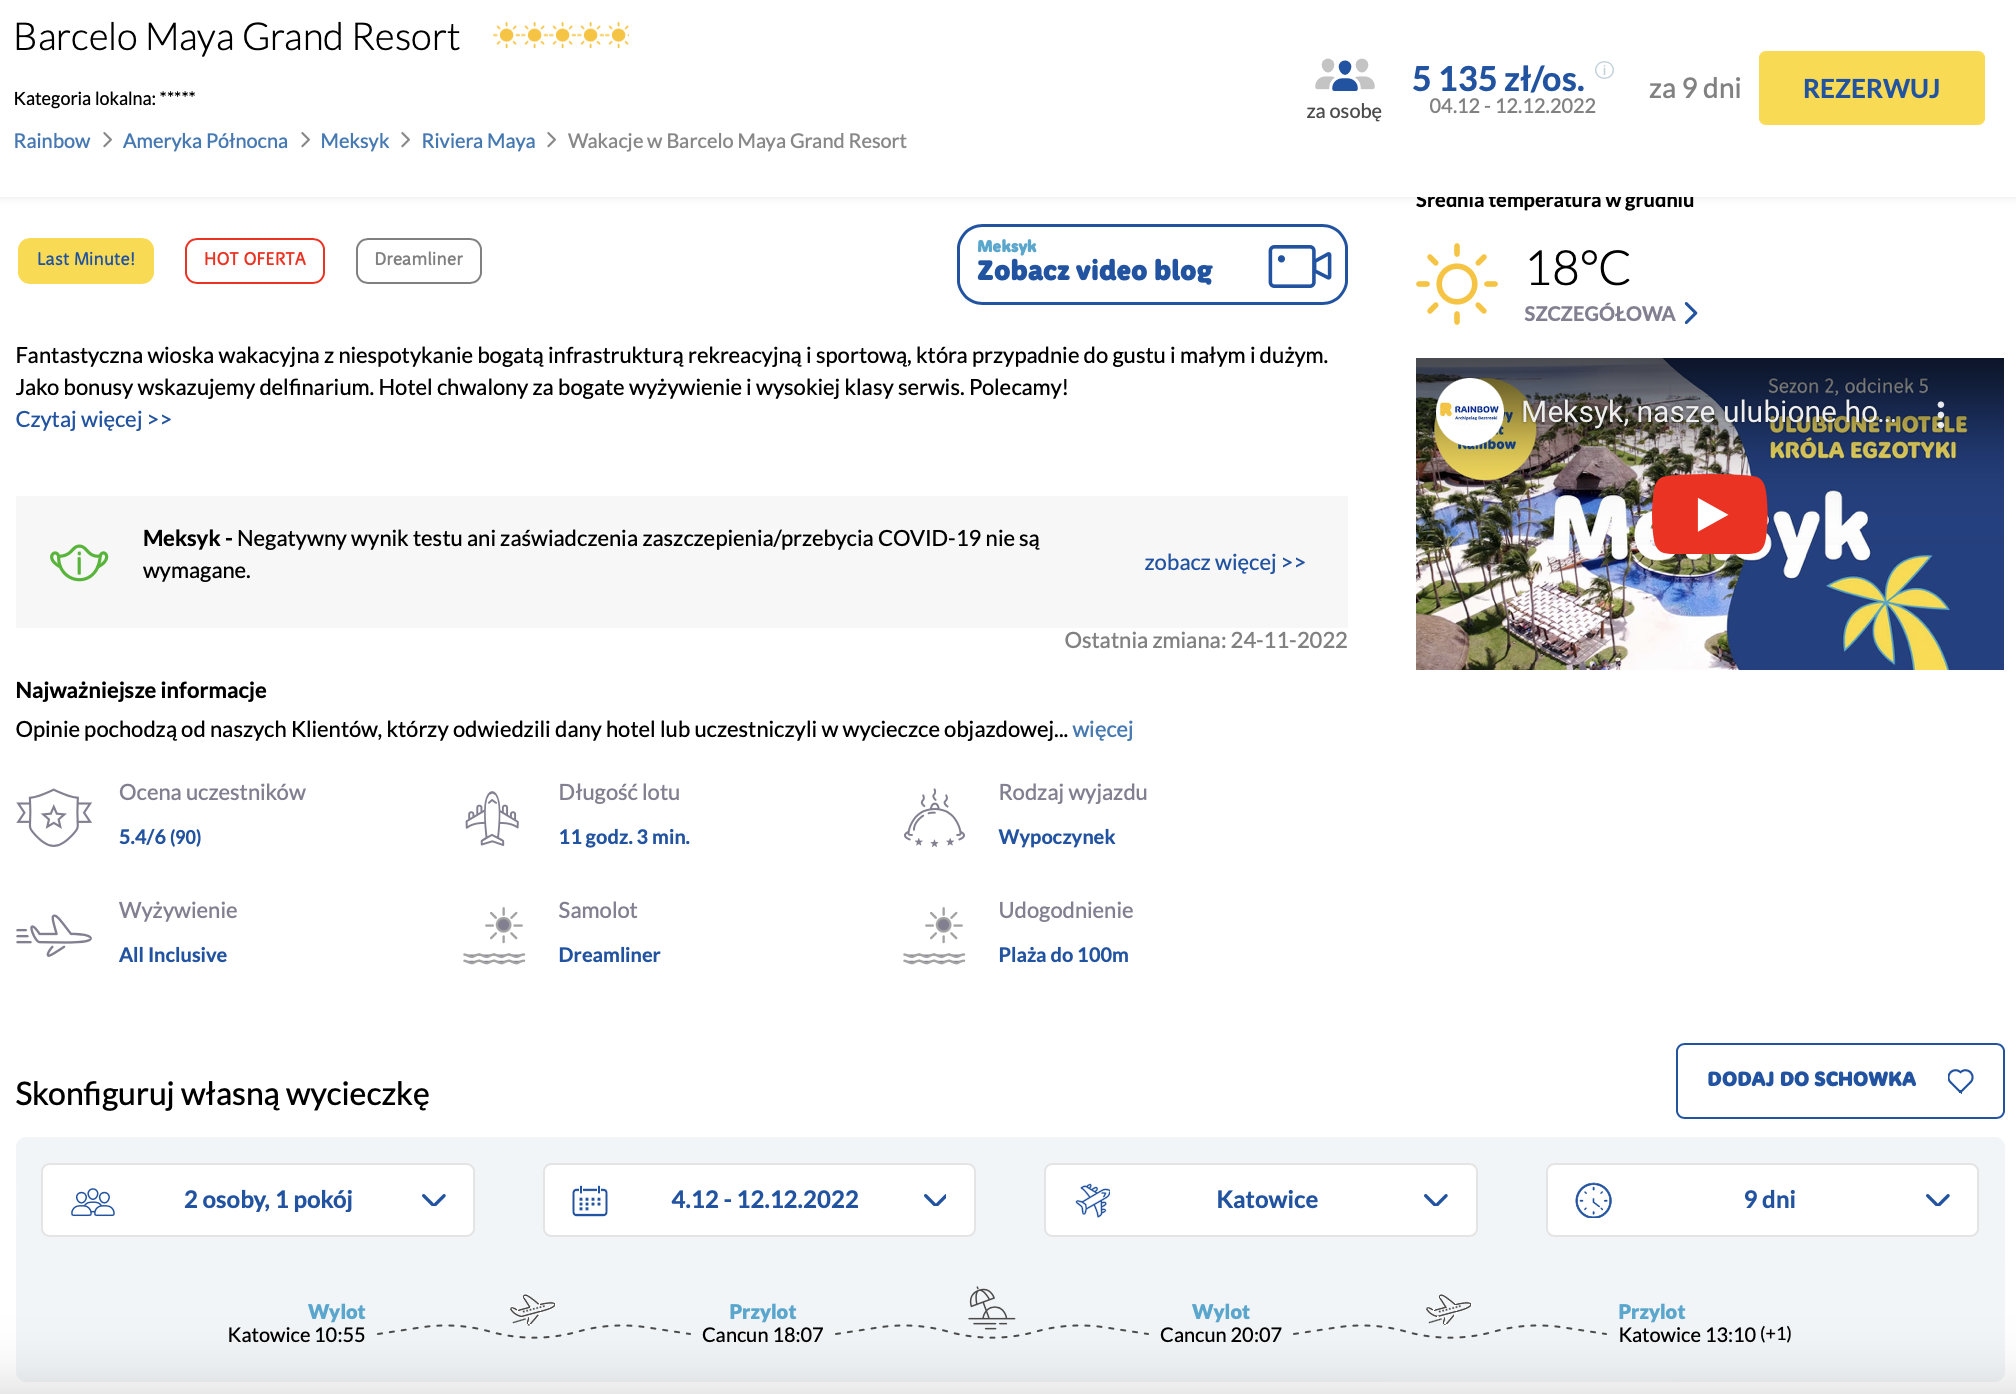Click the outbound flight plane icon after Katowice 10:55
Image resolution: width=2016 pixels, height=1394 pixels.
point(532,1308)
